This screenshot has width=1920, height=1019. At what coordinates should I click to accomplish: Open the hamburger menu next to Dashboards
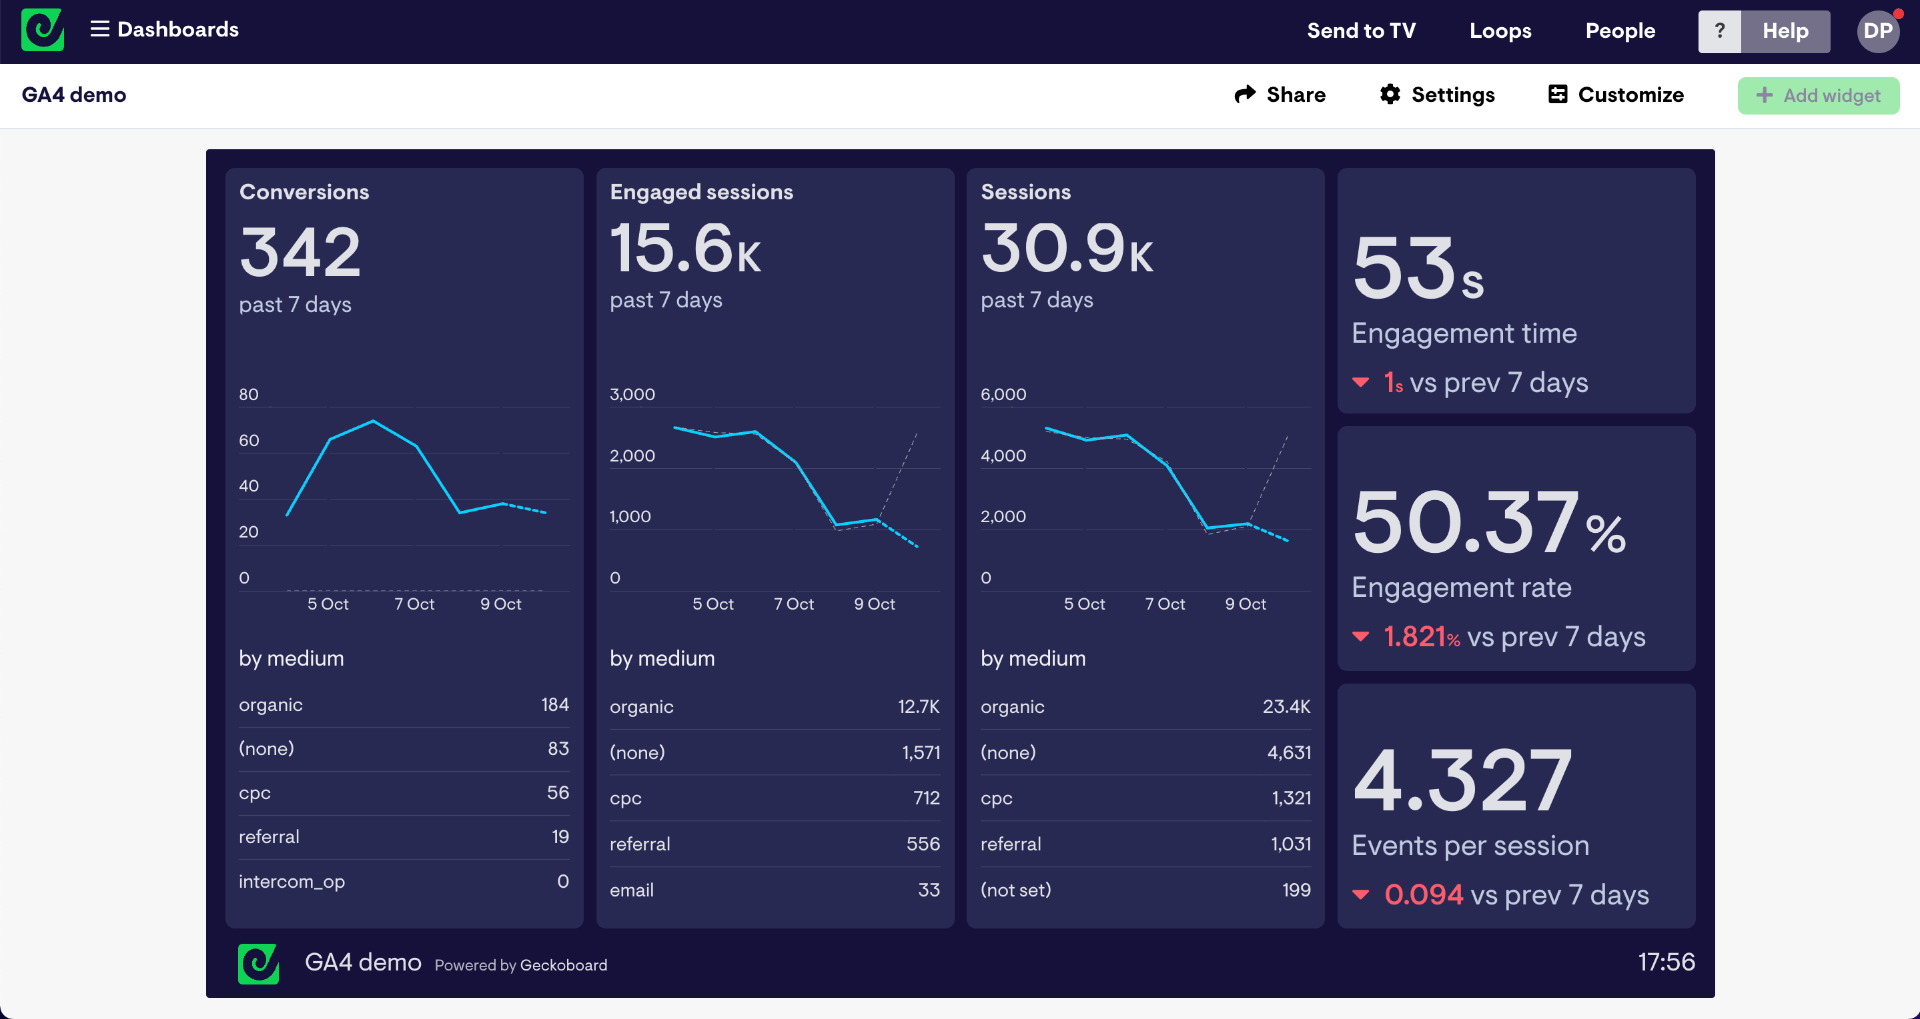click(99, 29)
